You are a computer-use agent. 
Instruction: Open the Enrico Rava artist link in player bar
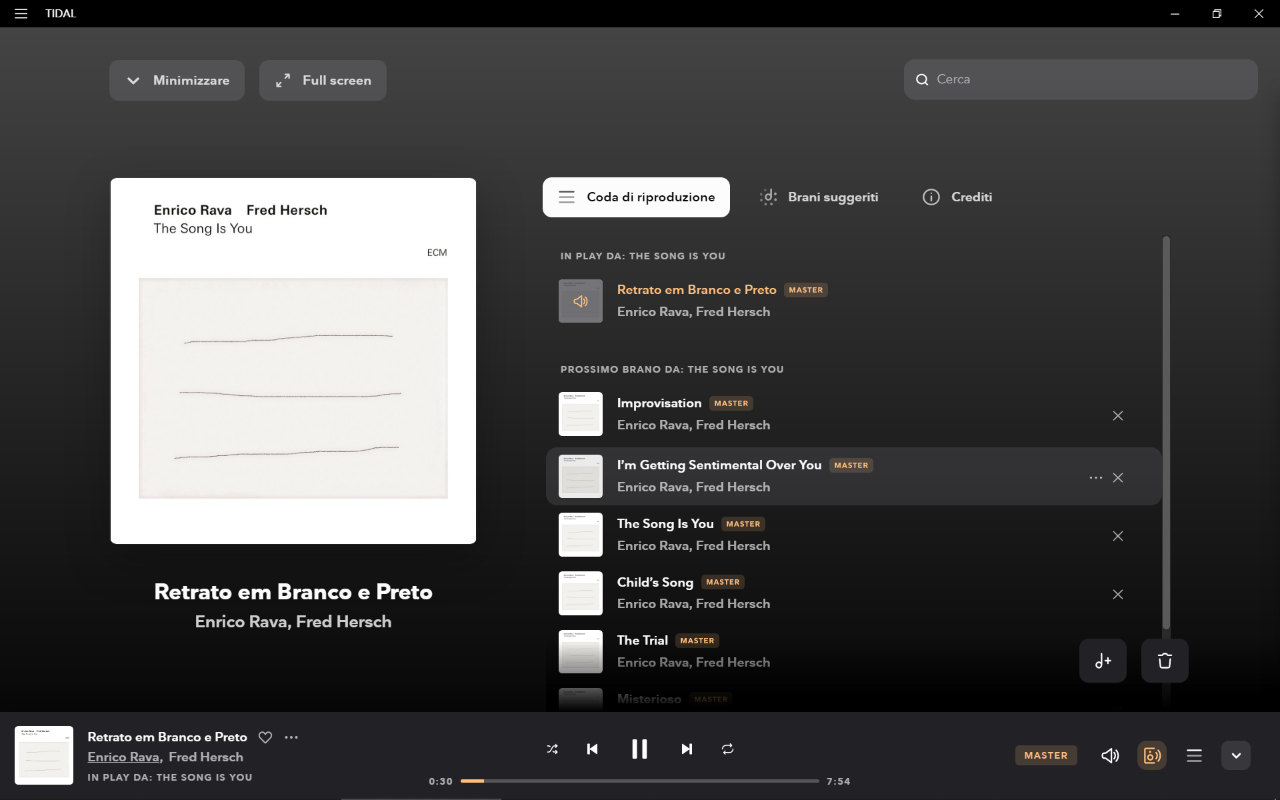coord(123,757)
